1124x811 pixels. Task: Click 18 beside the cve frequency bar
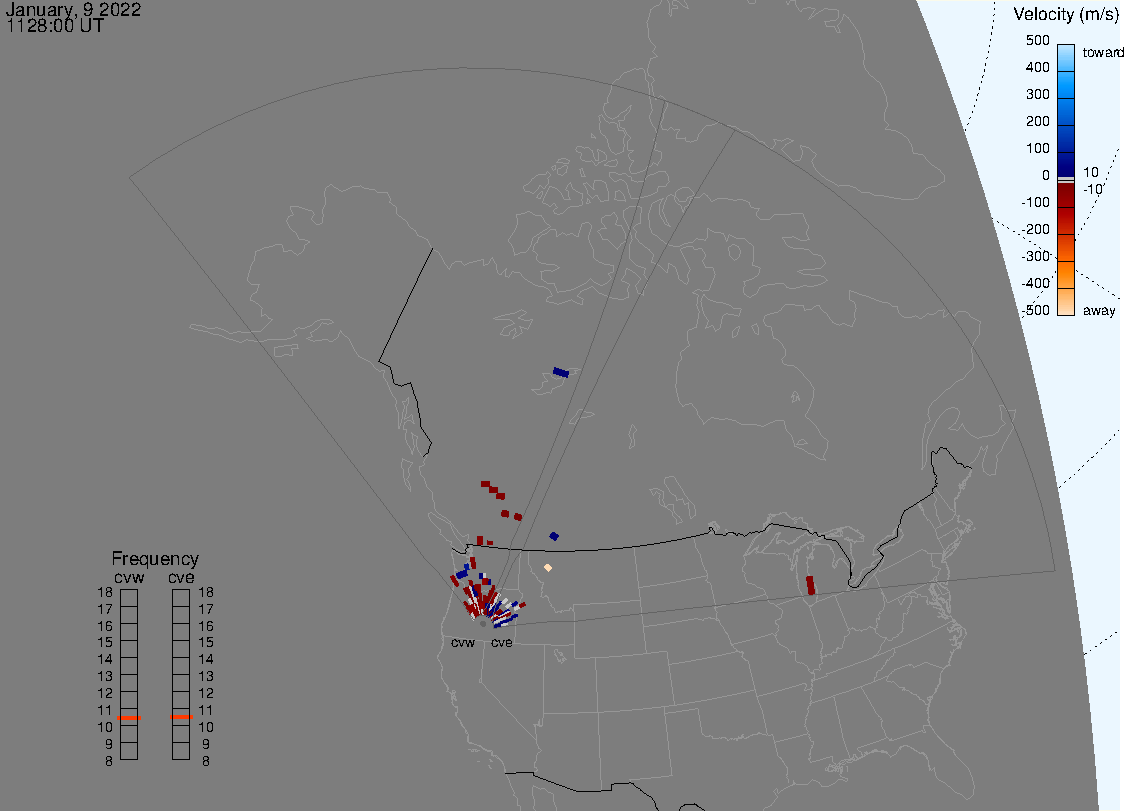(206, 592)
